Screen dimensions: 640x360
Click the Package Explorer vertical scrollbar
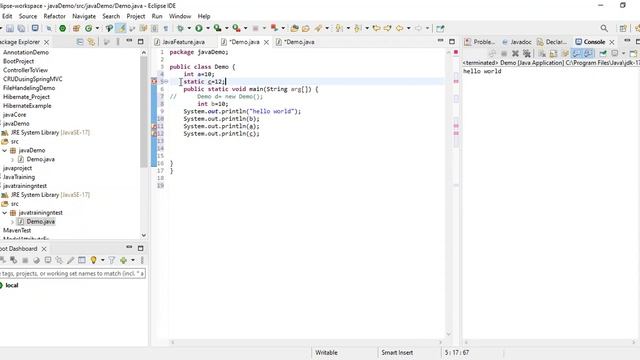click(144, 111)
